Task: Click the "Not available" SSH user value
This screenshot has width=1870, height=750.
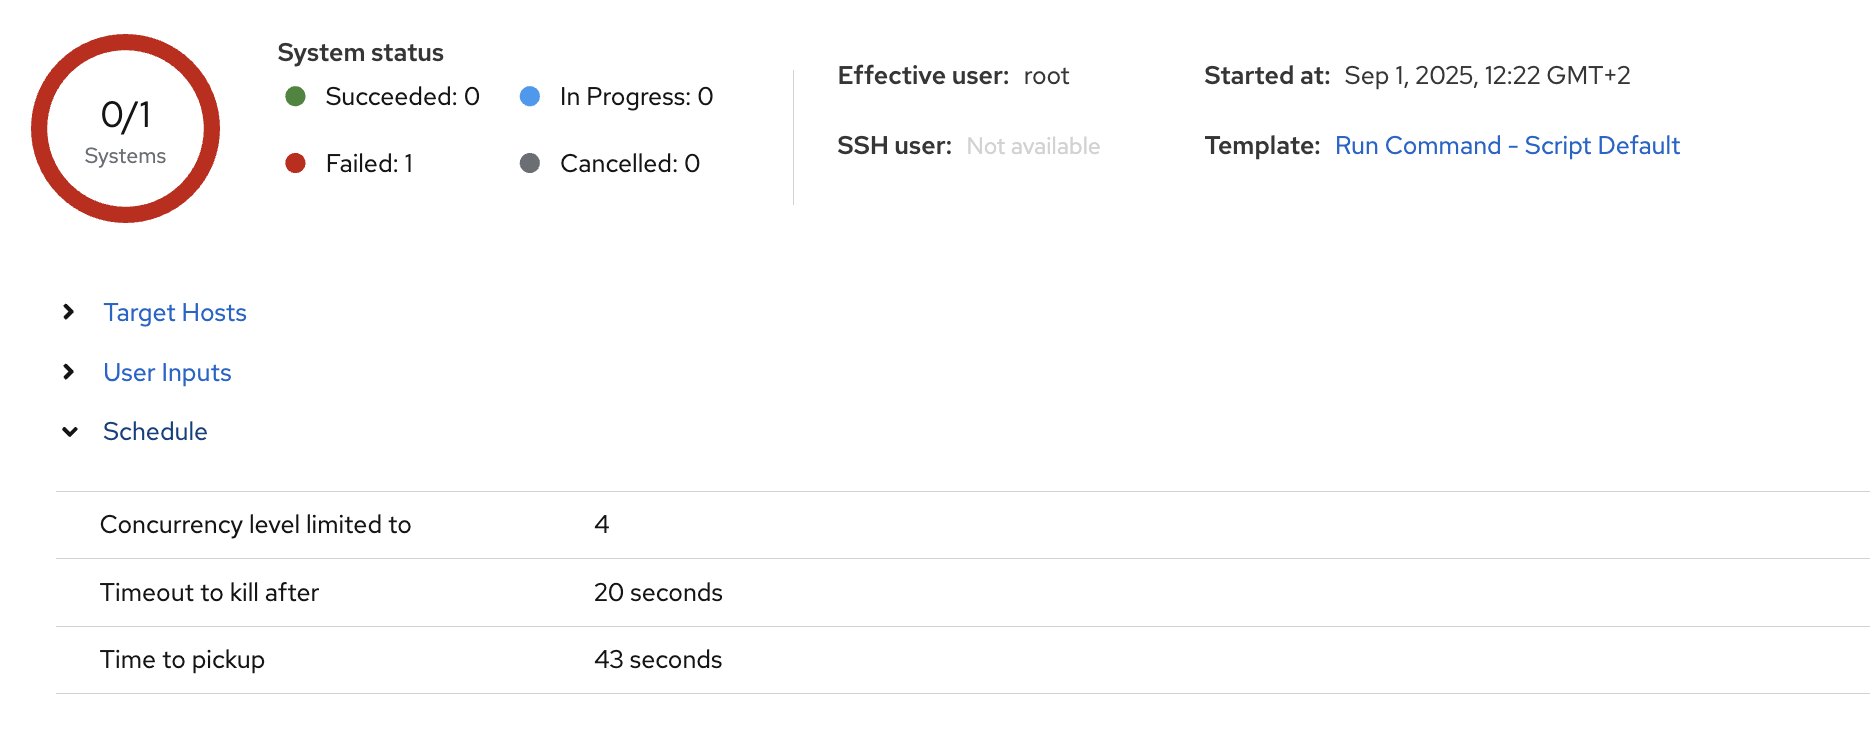Action: click(x=1033, y=147)
